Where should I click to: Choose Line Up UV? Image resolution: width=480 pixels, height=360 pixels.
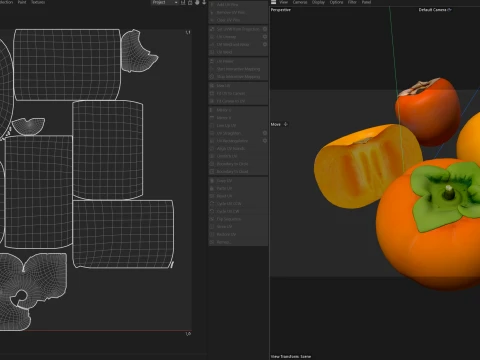(238, 125)
